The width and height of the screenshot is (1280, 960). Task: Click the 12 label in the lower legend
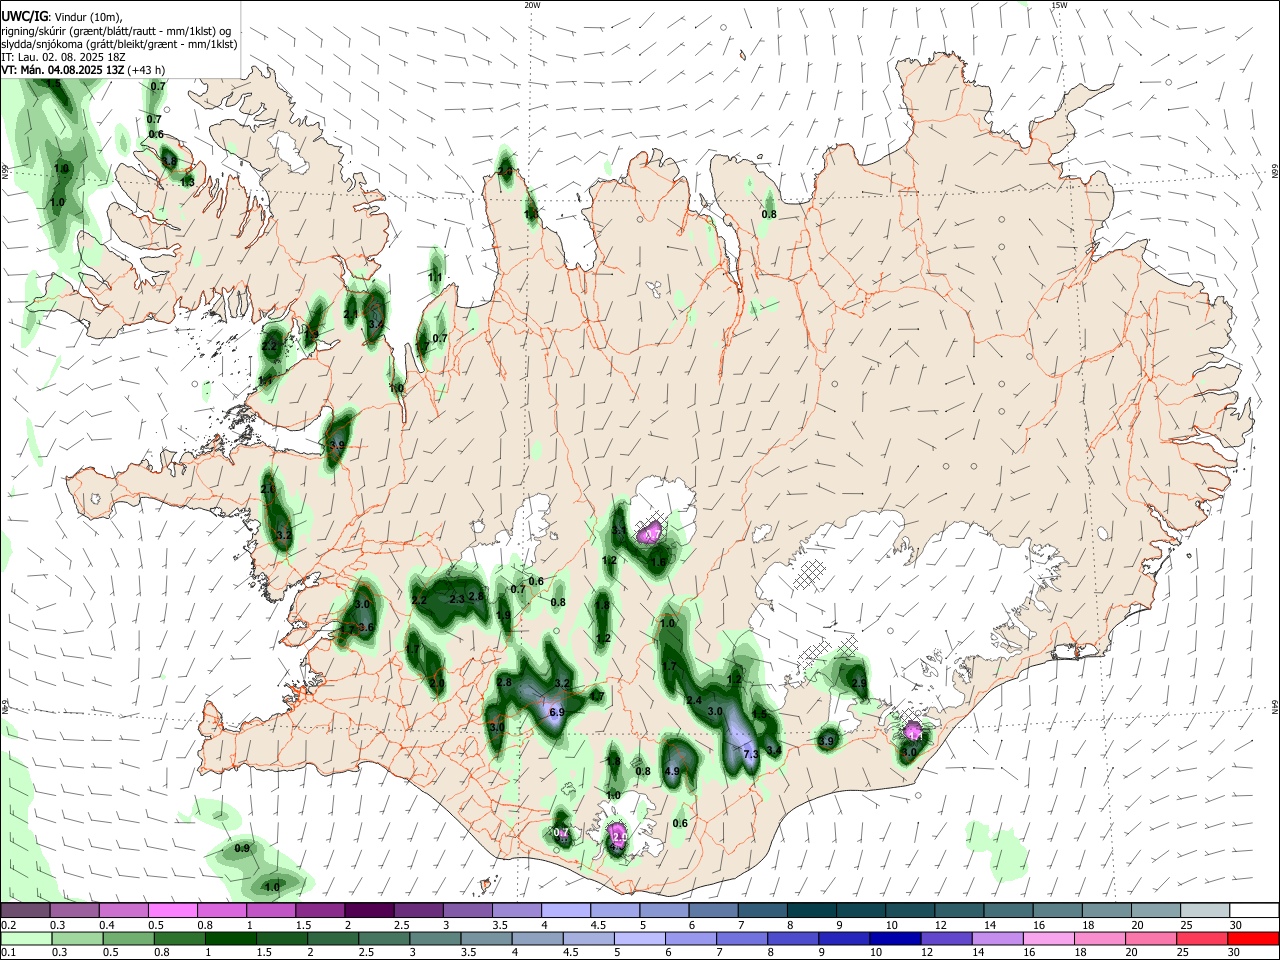coord(926,953)
